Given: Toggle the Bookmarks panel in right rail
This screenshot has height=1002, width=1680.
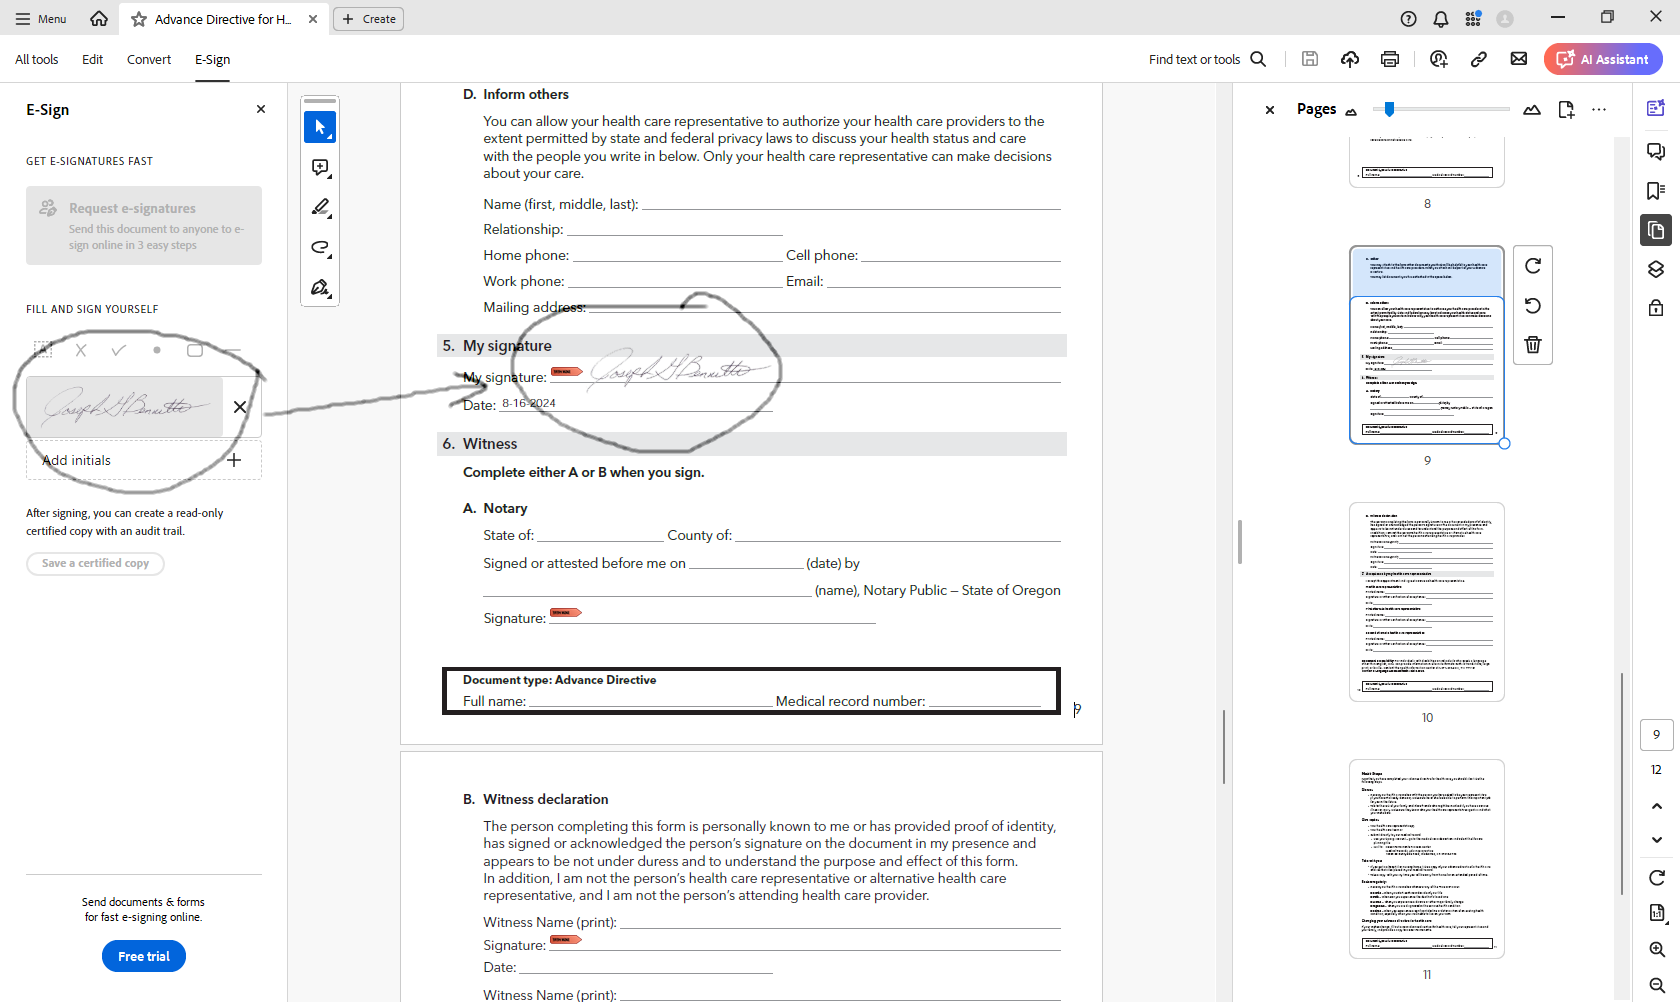Looking at the screenshot, I should (x=1656, y=191).
